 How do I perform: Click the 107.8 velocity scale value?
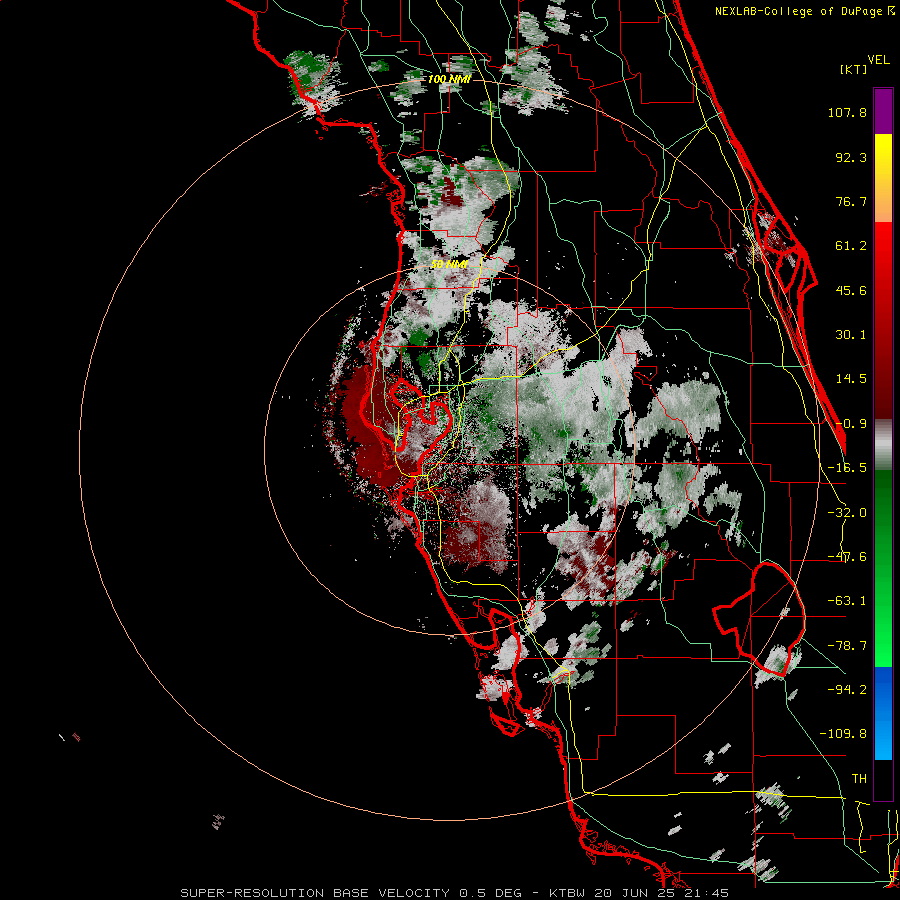tap(847, 112)
